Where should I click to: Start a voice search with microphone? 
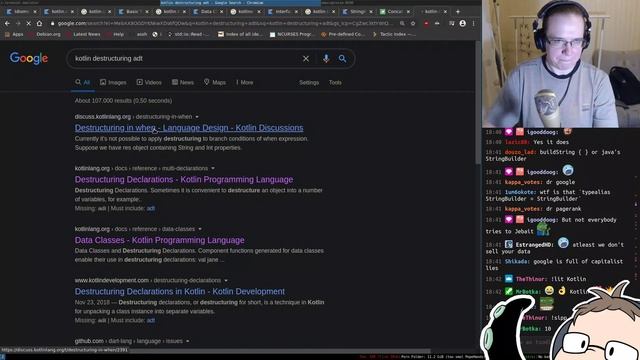(x=326, y=59)
